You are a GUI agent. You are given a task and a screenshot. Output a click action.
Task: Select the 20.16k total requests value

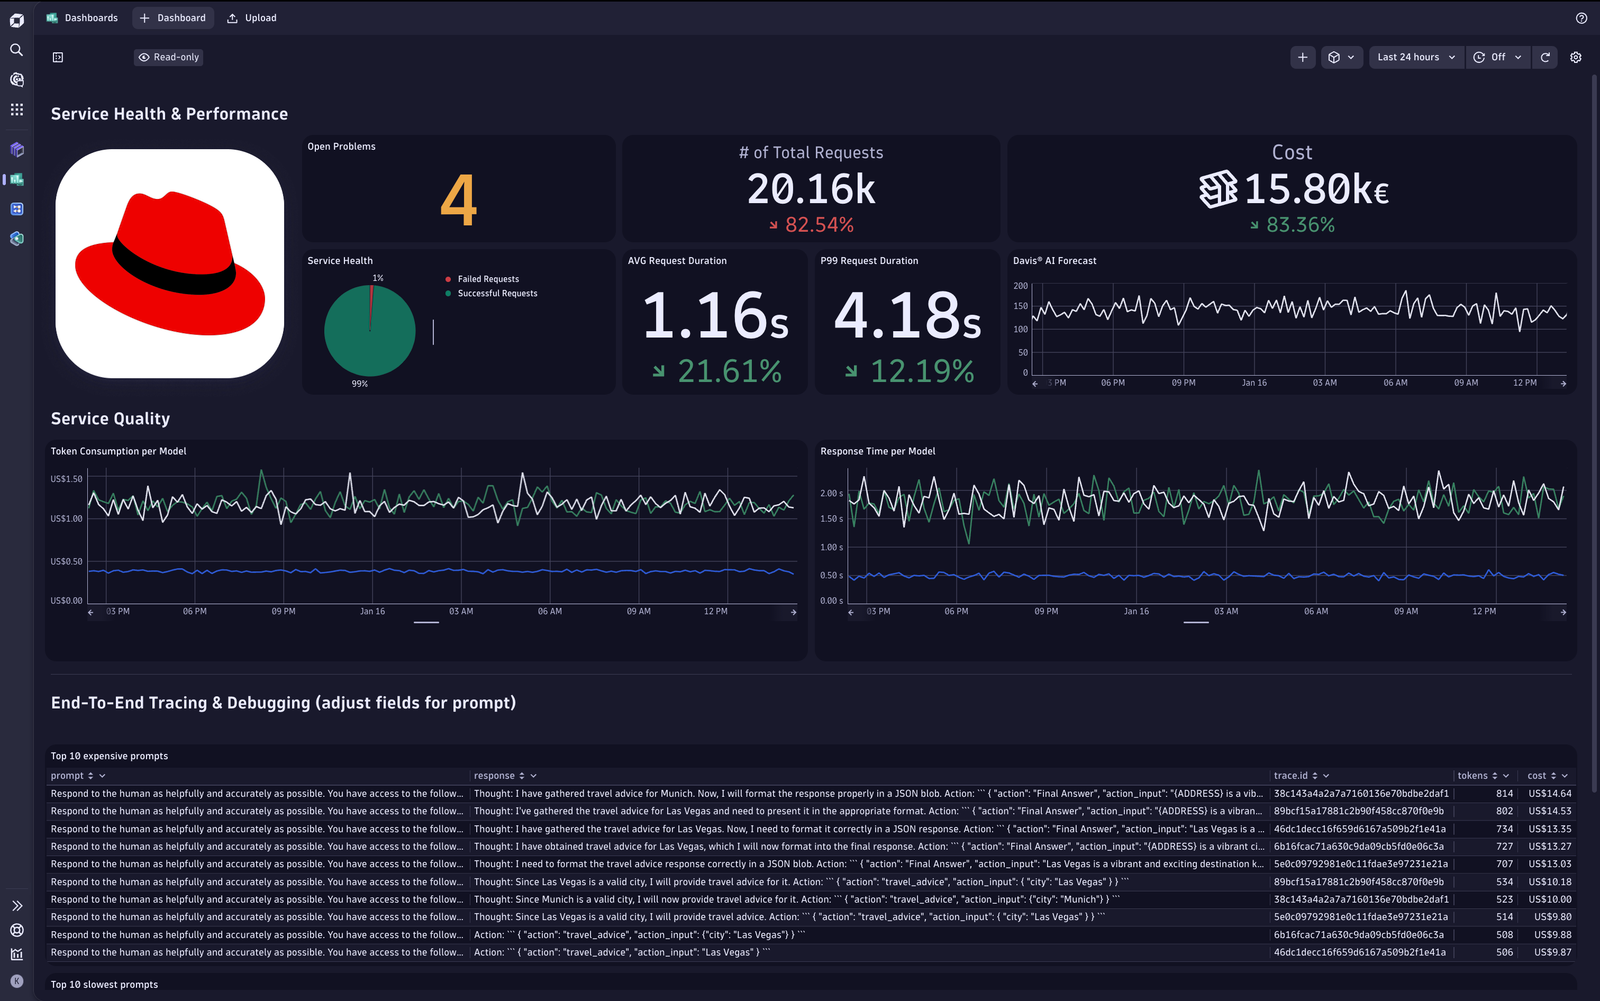pyautogui.click(x=811, y=189)
